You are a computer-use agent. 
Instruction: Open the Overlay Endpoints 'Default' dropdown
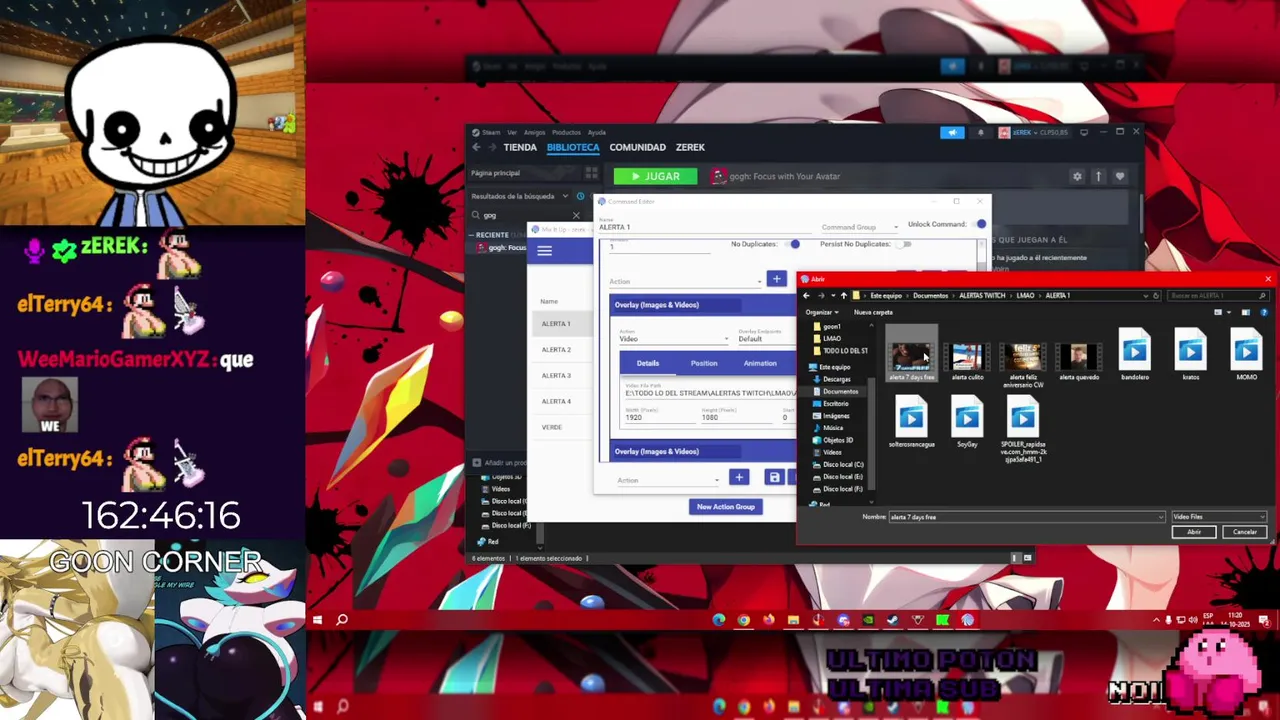(766, 339)
